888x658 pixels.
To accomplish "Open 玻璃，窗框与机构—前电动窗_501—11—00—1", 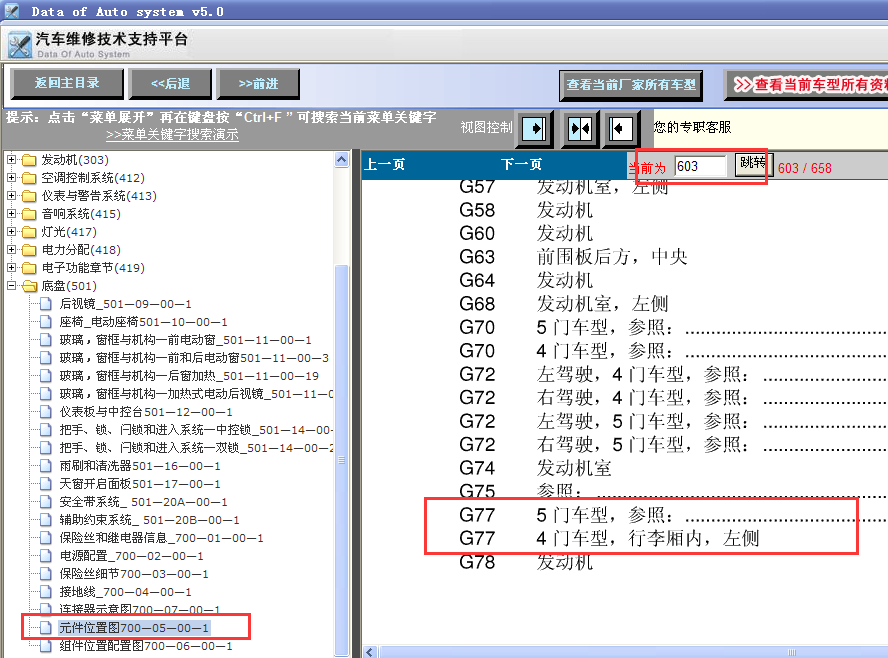I will coord(185,340).
